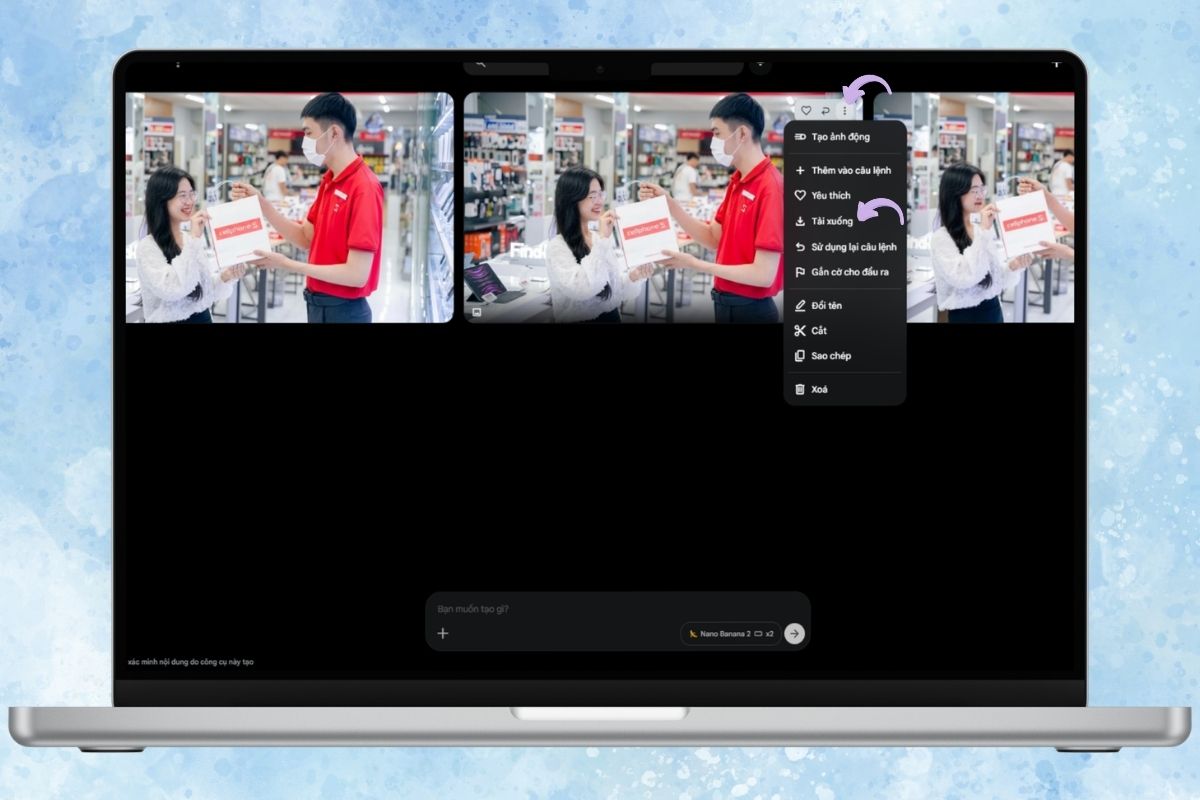1200x800 pixels.
Task: Click 'Tải xuống' to download the image
Action: pos(831,221)
